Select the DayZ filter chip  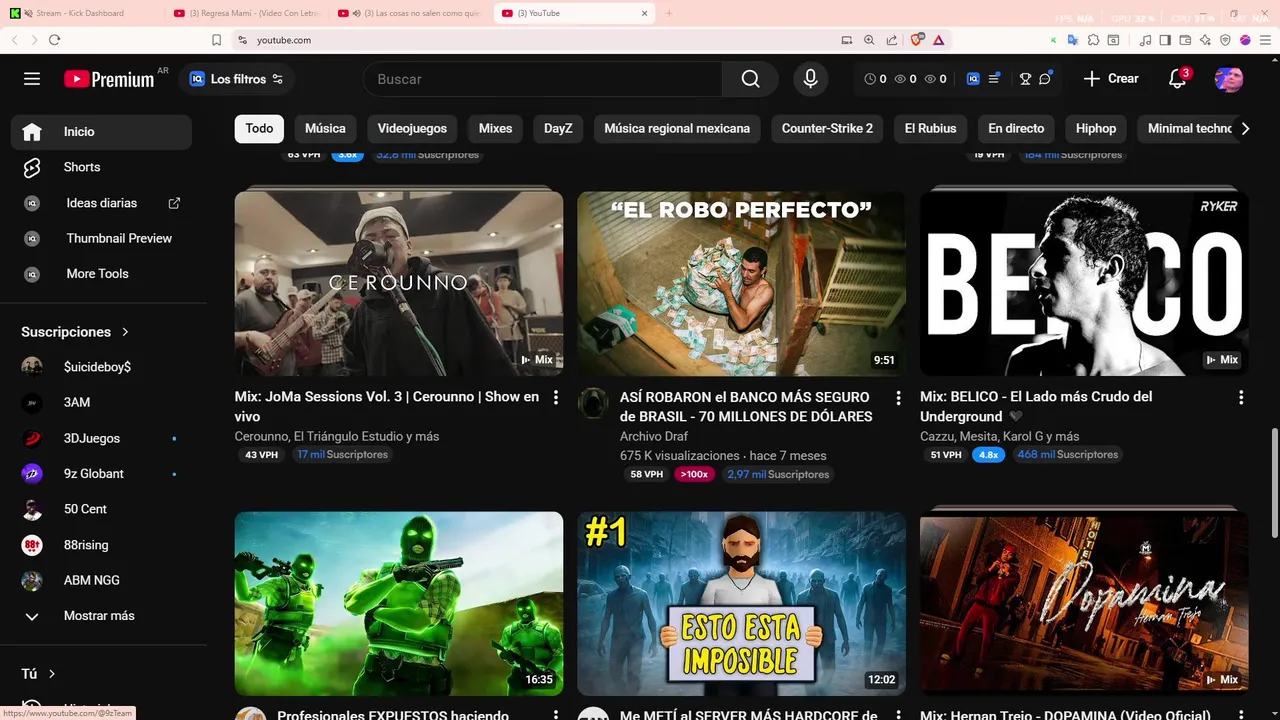point(558,128)
